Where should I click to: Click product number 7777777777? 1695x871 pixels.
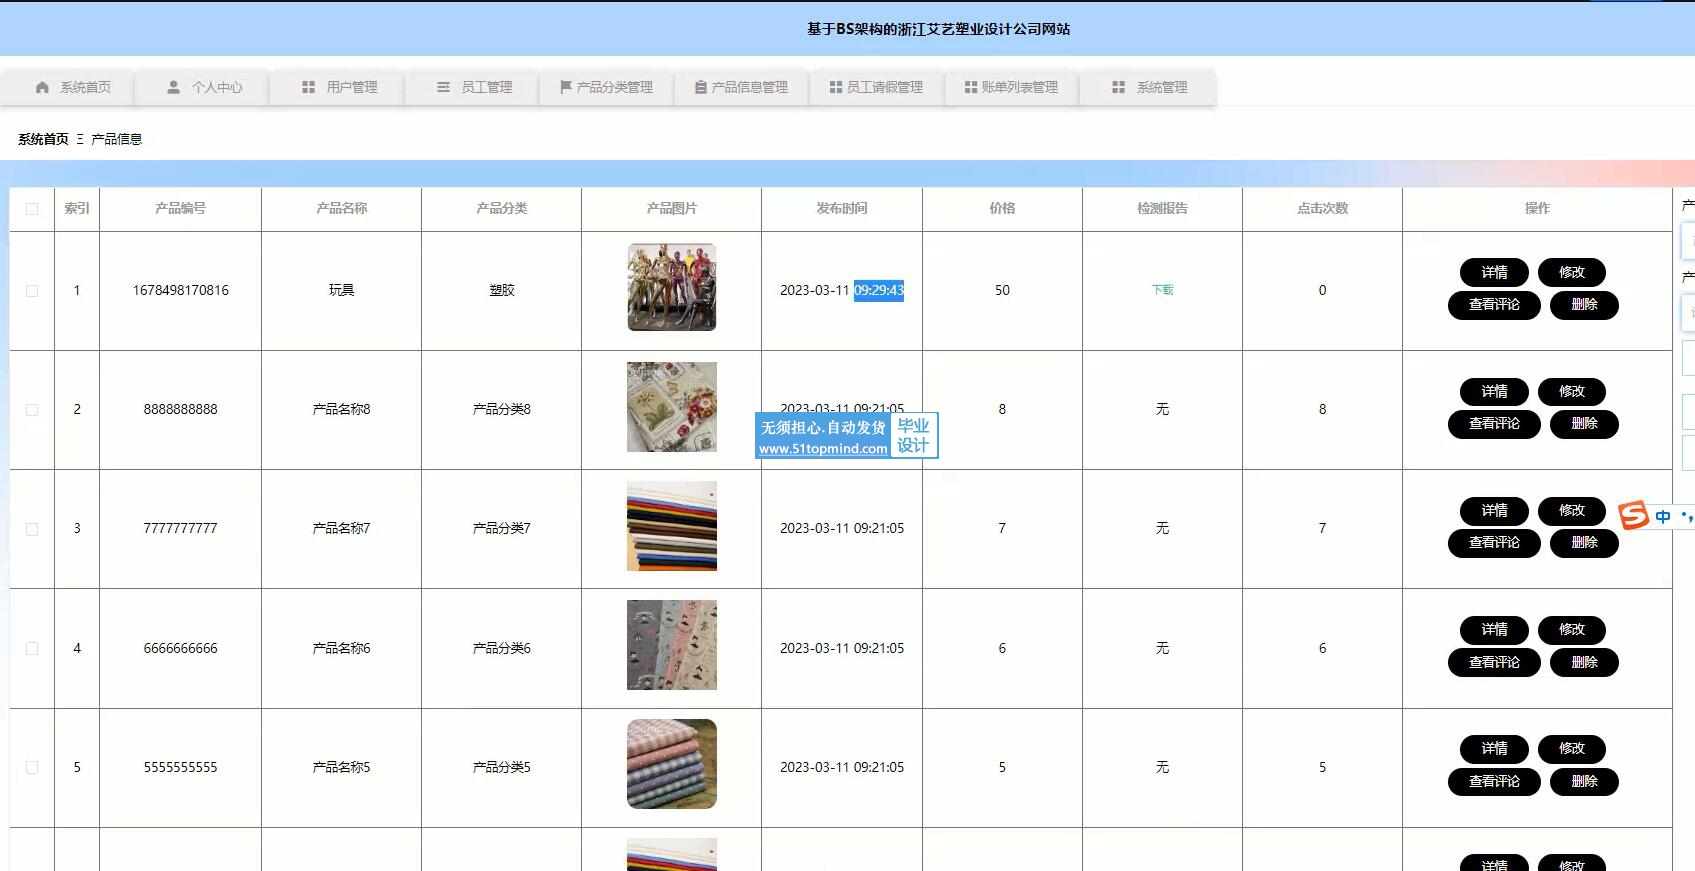pos(180,528)
